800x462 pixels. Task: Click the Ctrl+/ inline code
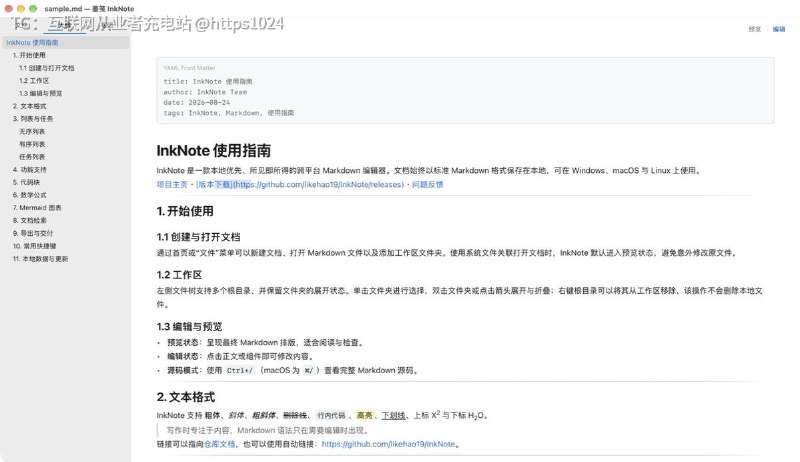click(x=239, y=371)
